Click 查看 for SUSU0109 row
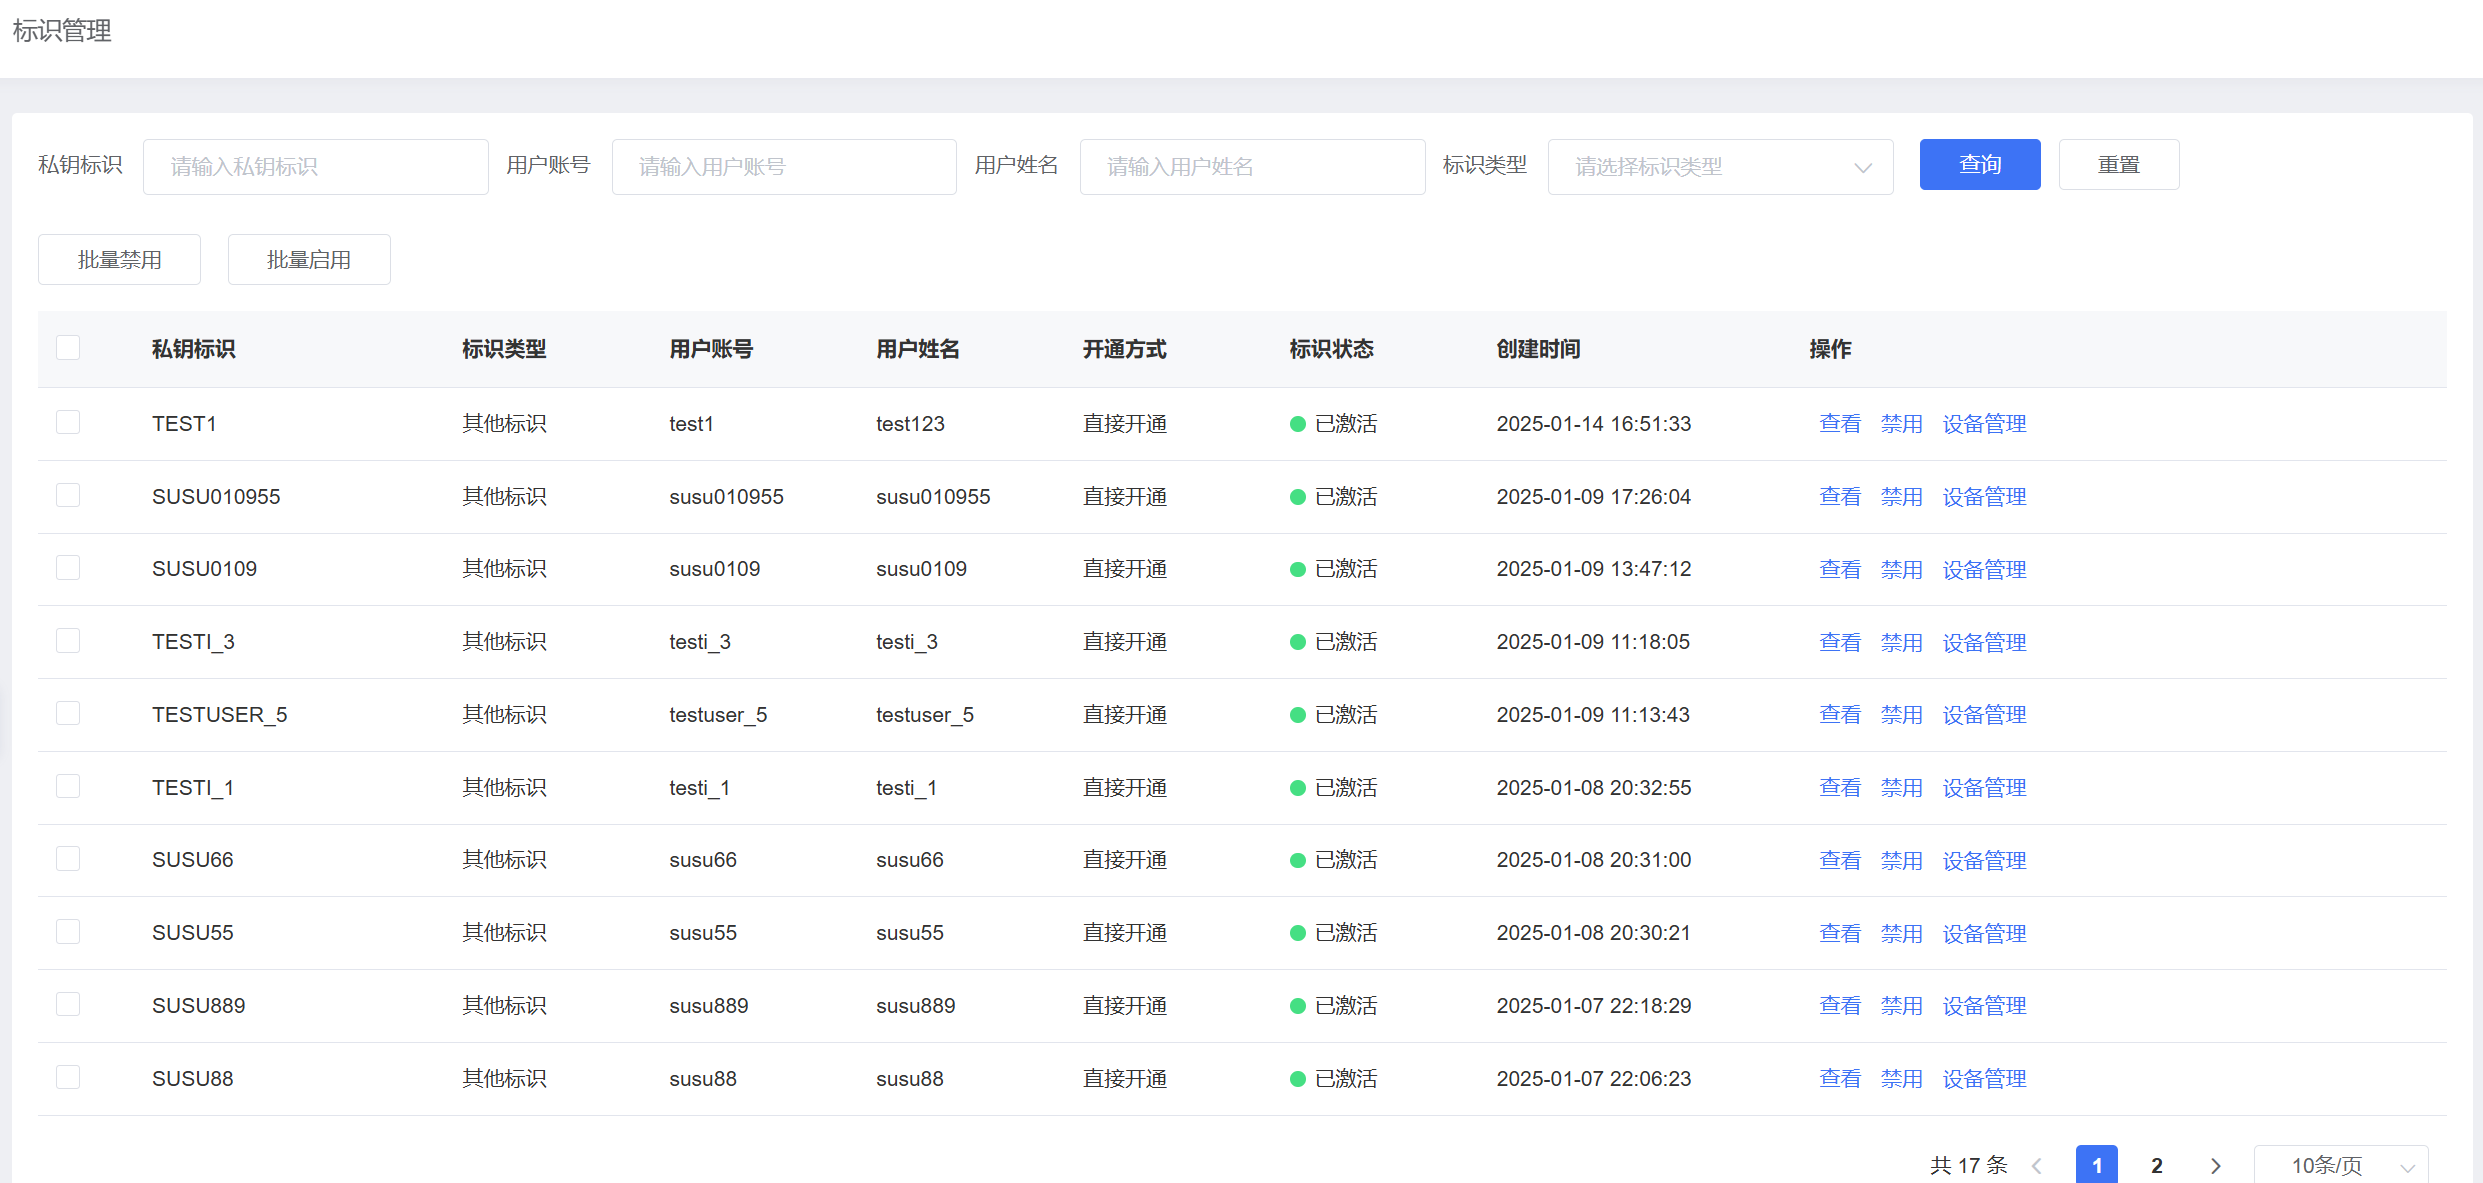Screen dimensions: 2483x1183 click(1840, 570)
